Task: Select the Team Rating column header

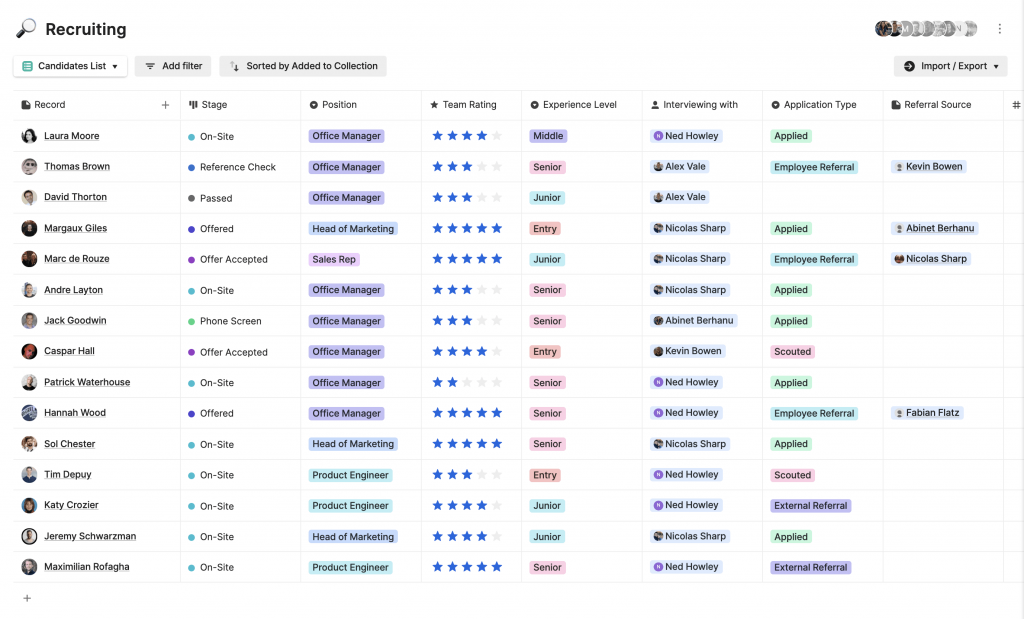Action: coord(469,105)
